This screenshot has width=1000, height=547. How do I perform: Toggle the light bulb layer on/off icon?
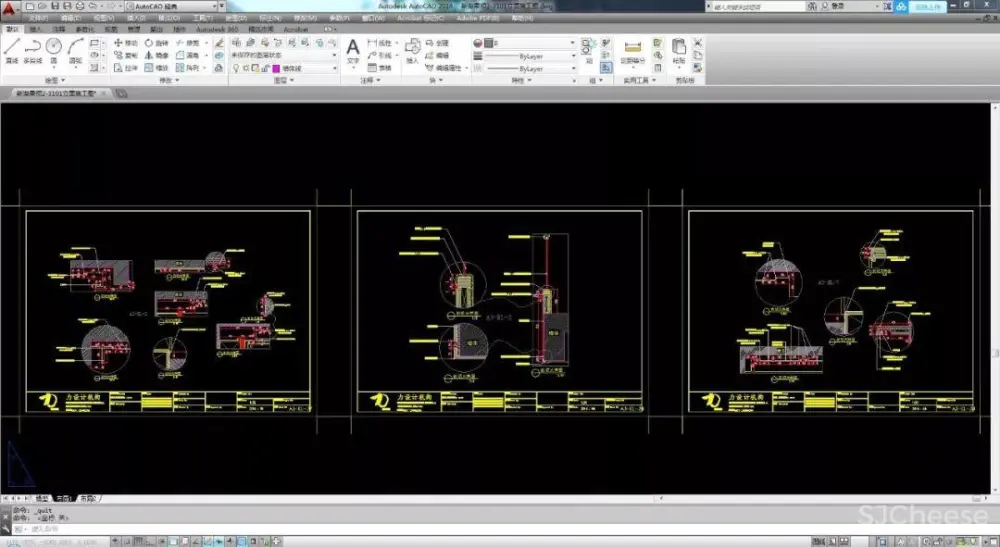235,68
